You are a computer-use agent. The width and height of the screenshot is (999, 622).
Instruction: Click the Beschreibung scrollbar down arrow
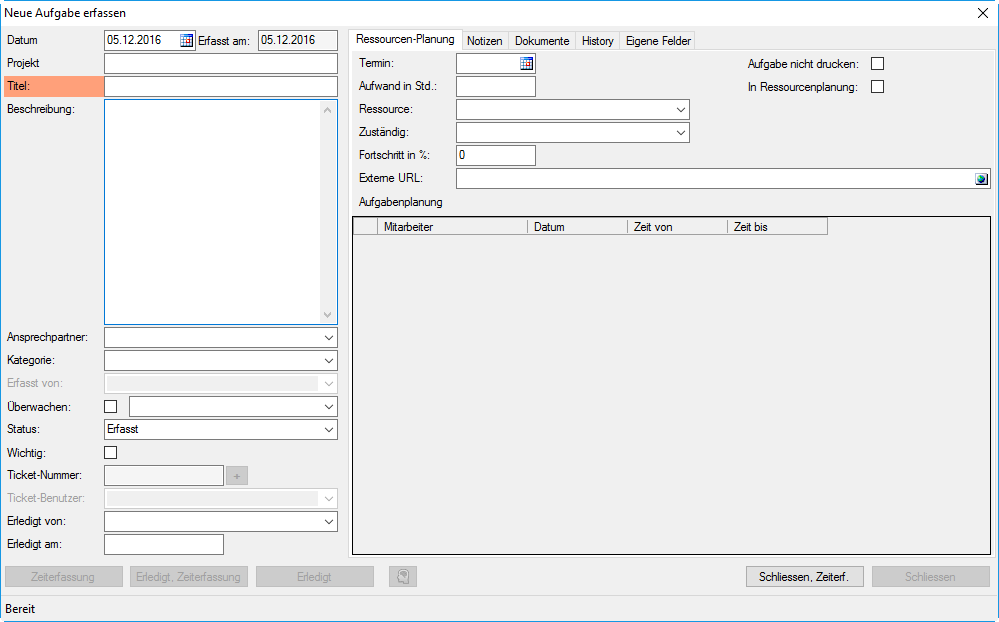(x=327, y=314)
